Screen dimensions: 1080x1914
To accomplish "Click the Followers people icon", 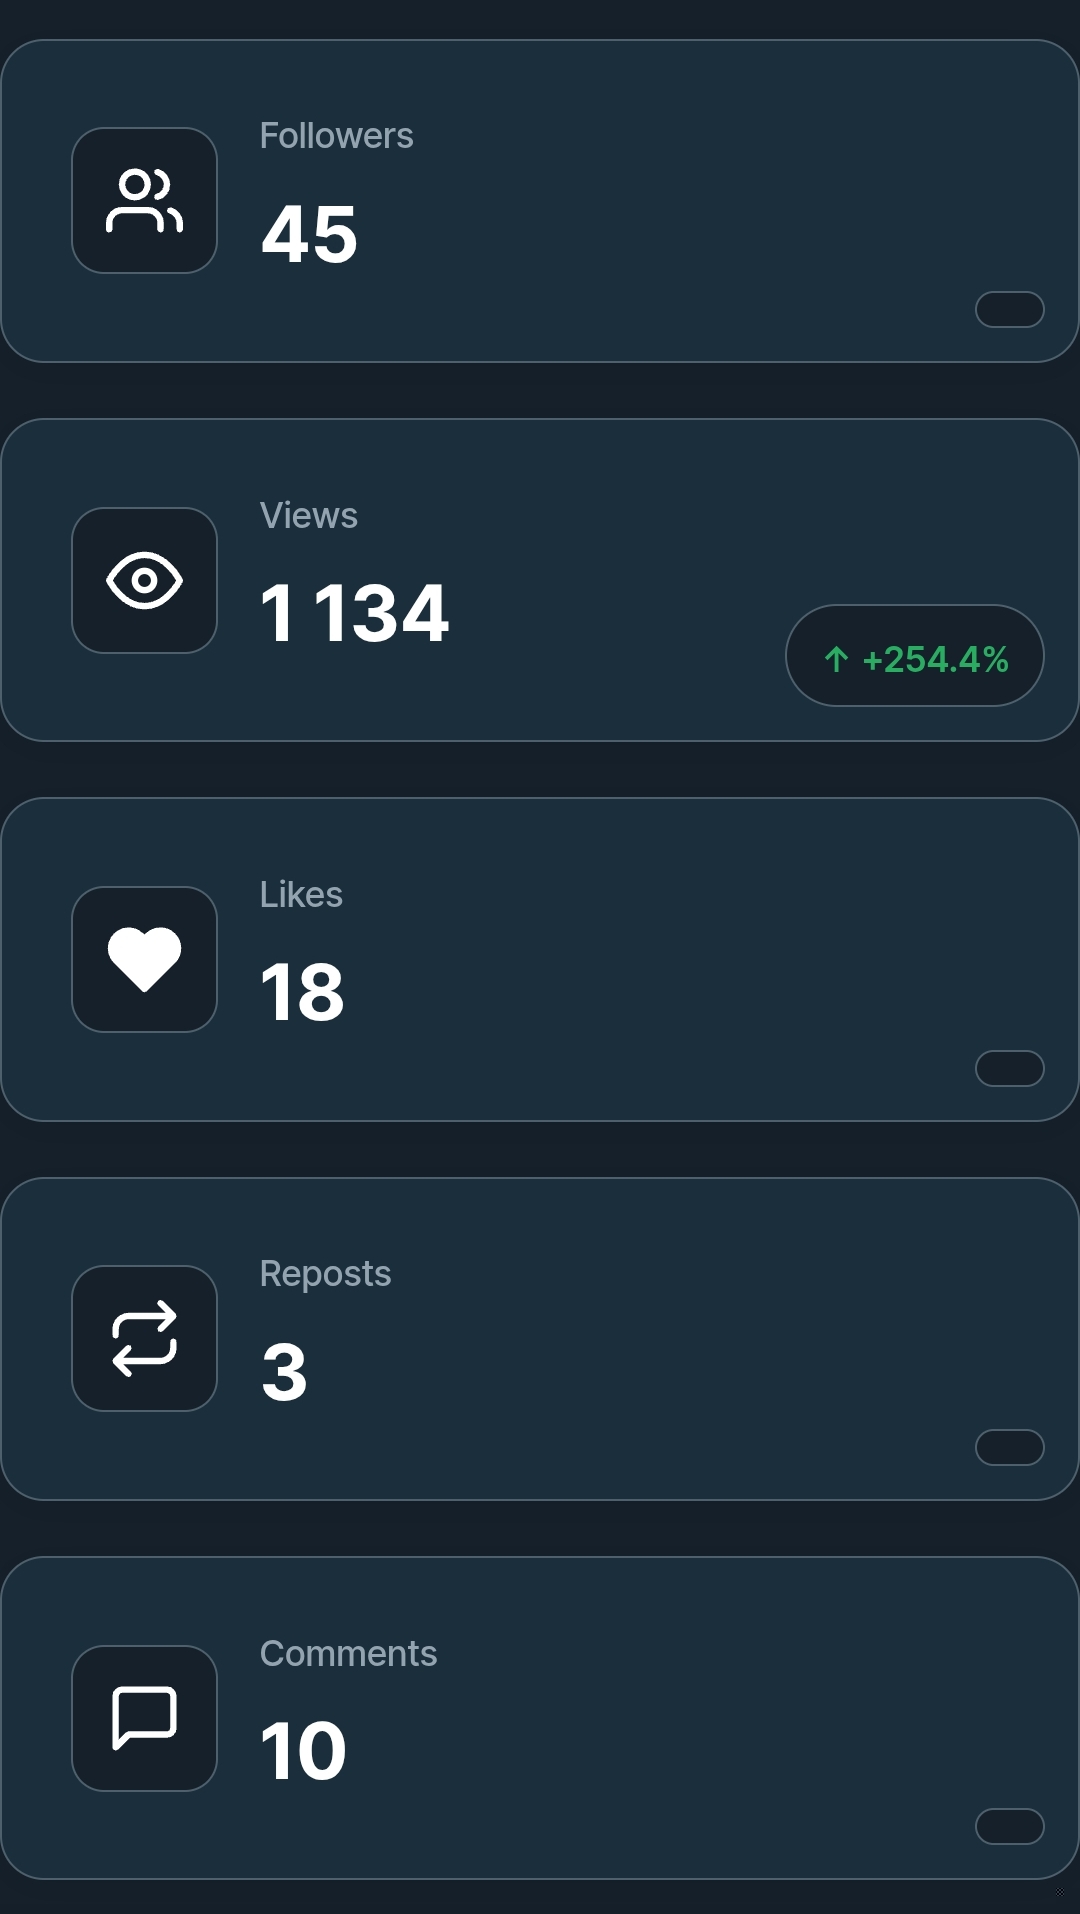I will click(x=144, y=200).
